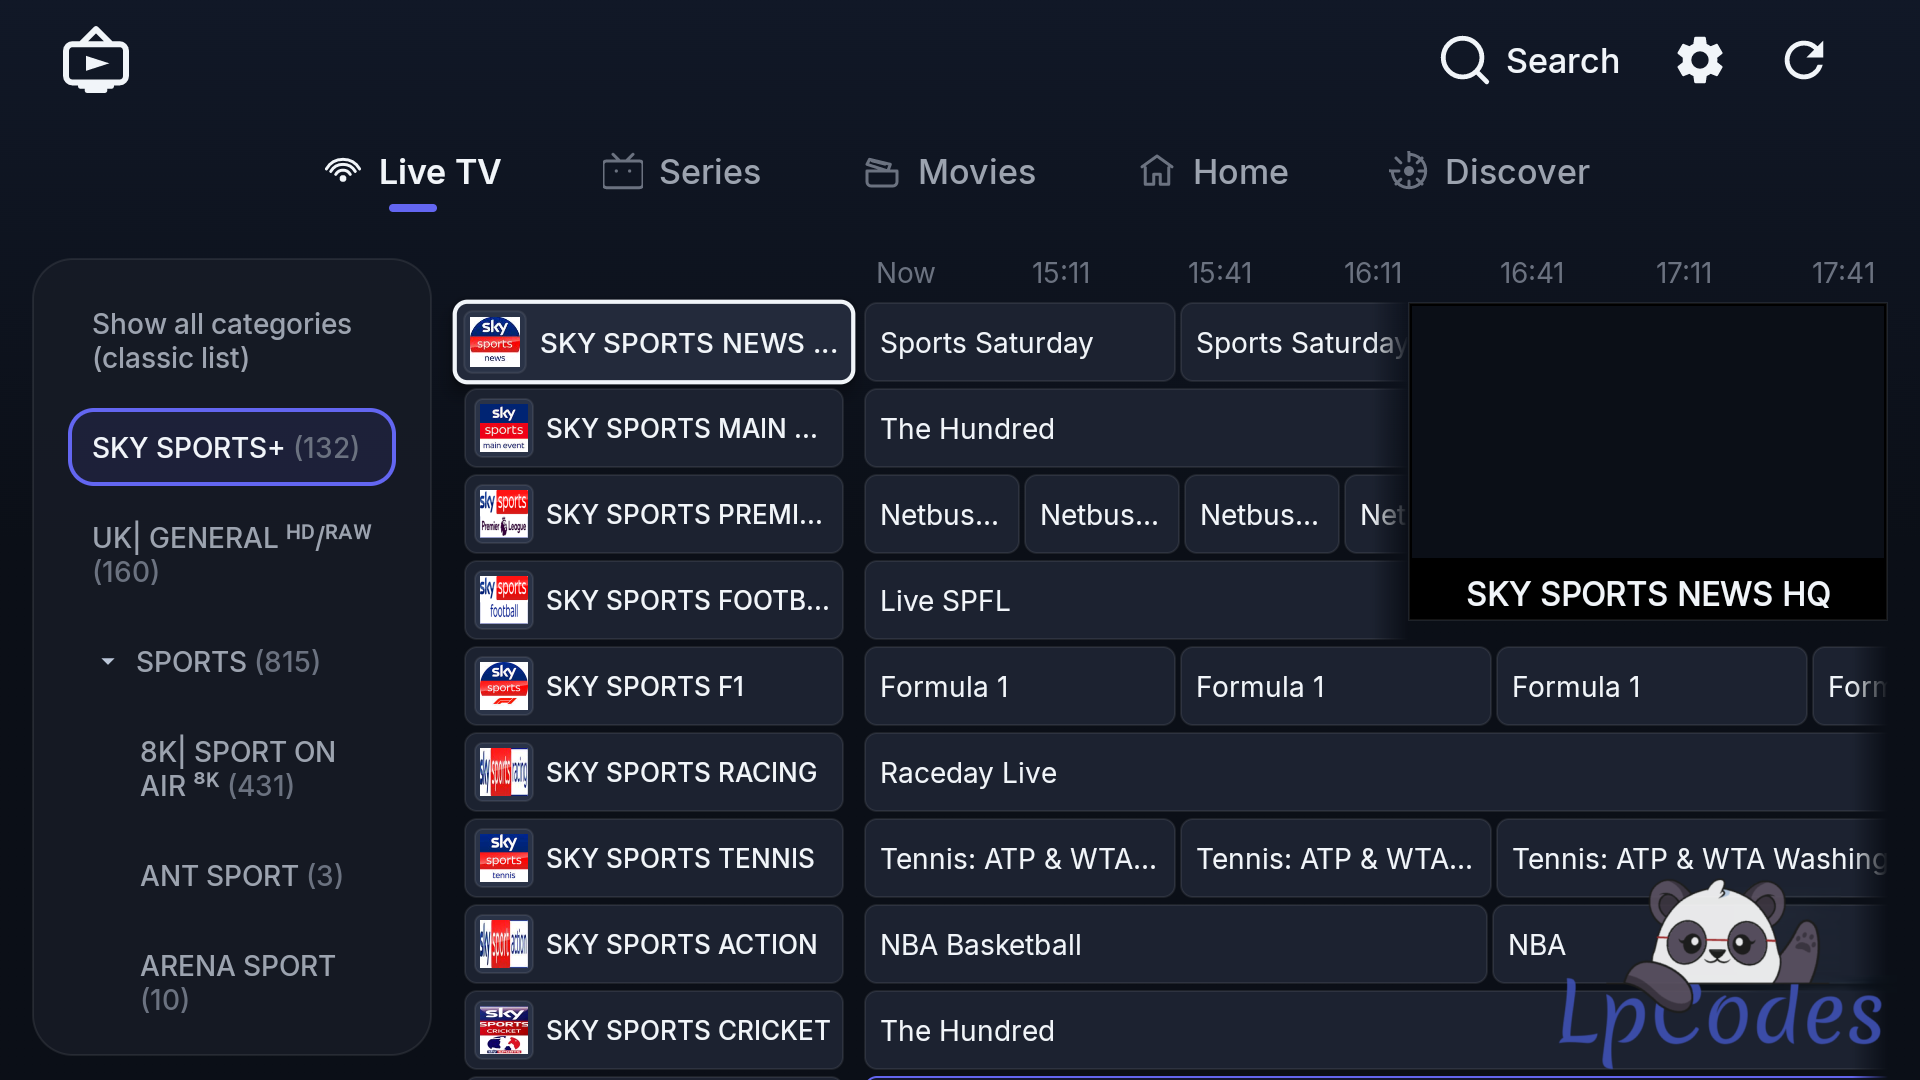Show all categories classic list
This screenshot has height=1080, width=1920.
pos(222,341)
